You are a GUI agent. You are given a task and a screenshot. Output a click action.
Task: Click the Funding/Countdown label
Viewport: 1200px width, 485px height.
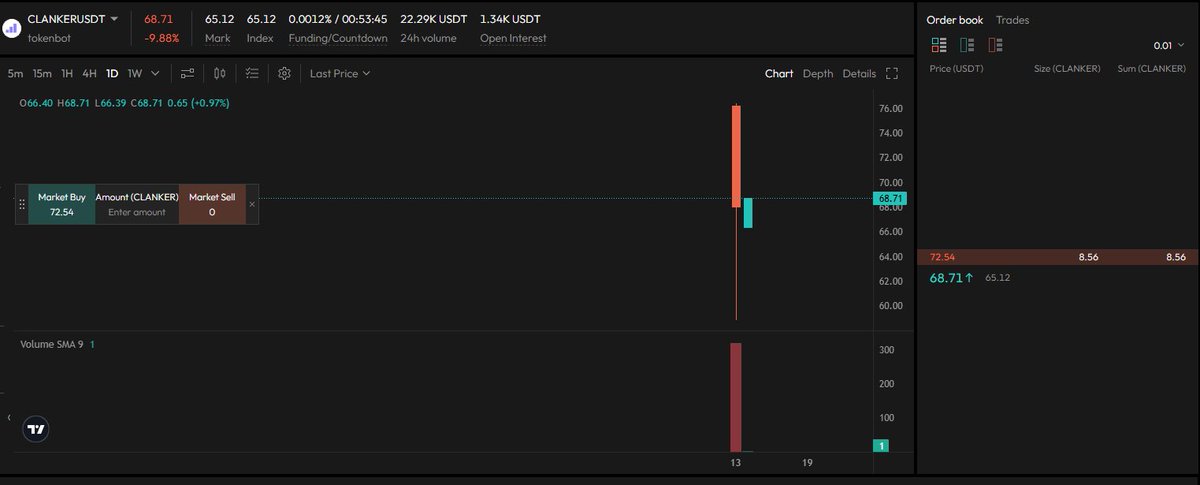pyautogui.click(x=338, y=39)
